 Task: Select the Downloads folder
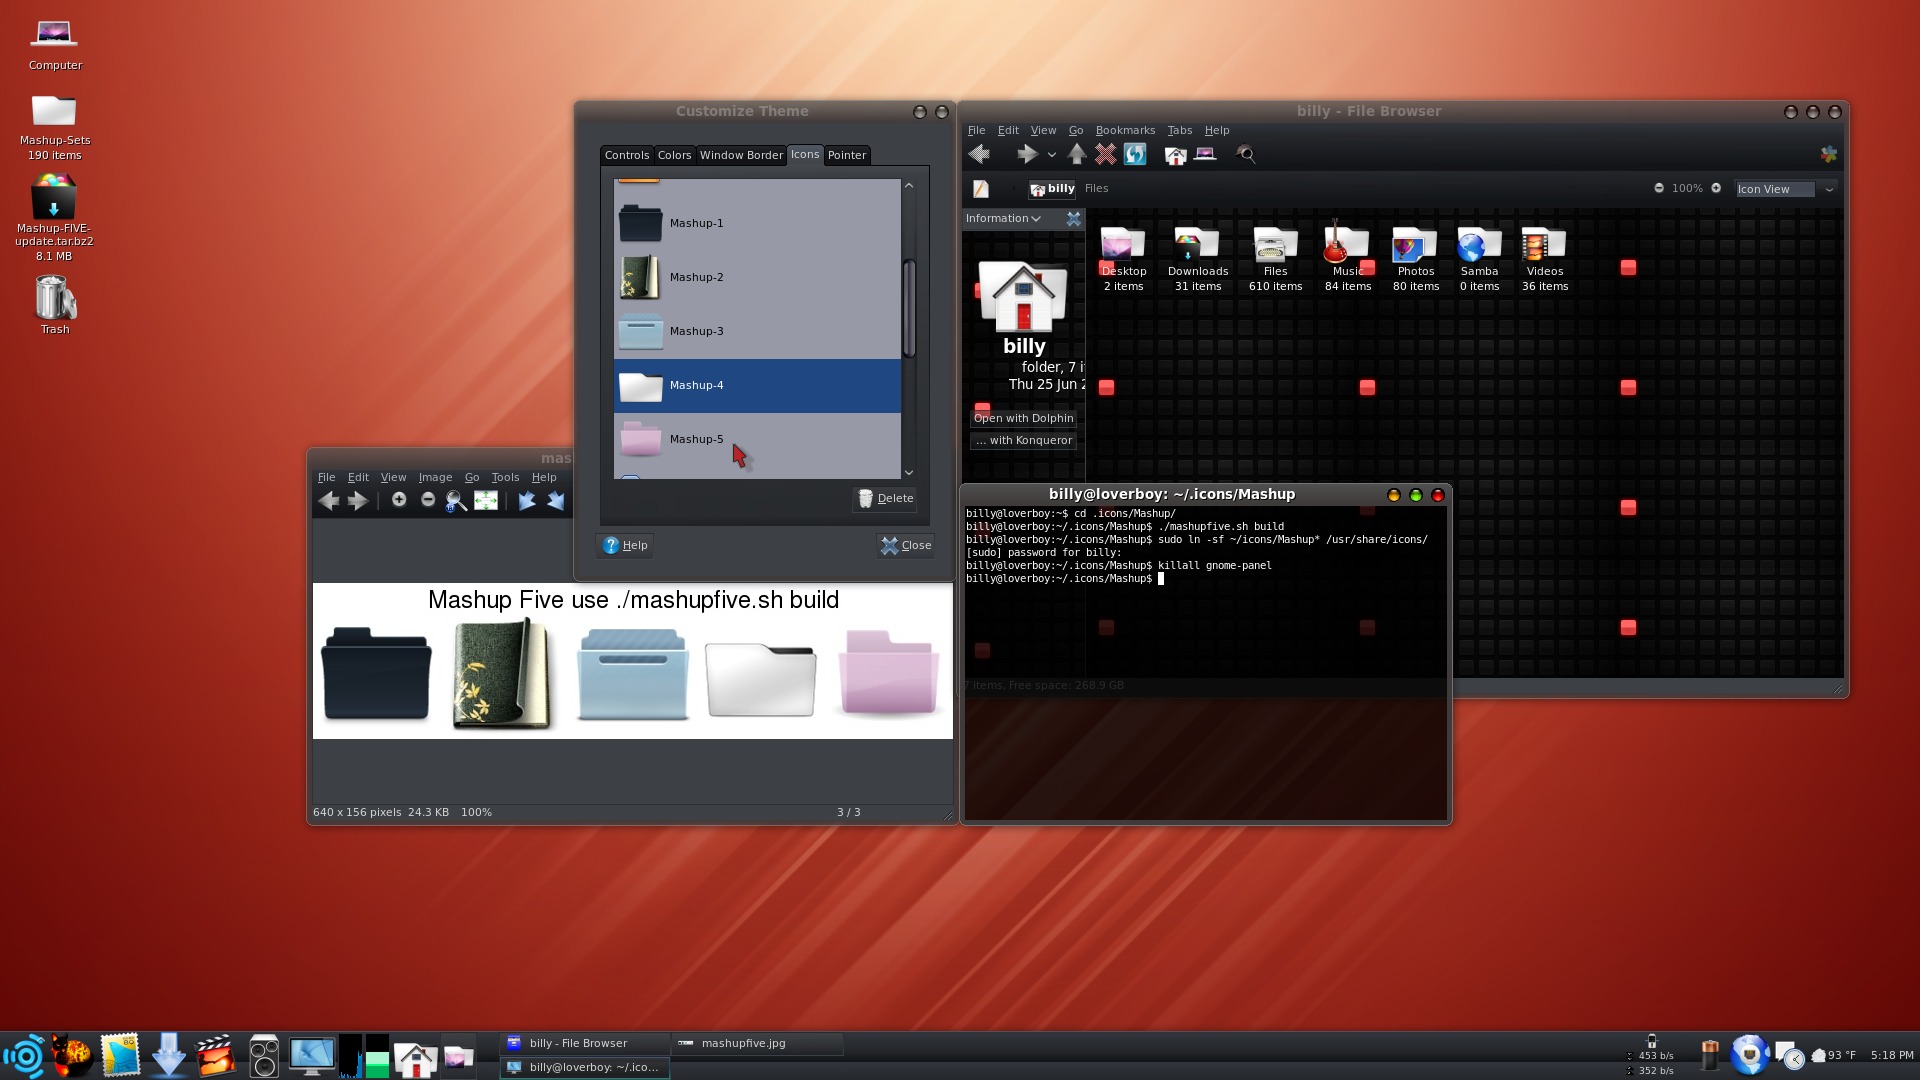pyautogui.click(x=1197, y=260)
